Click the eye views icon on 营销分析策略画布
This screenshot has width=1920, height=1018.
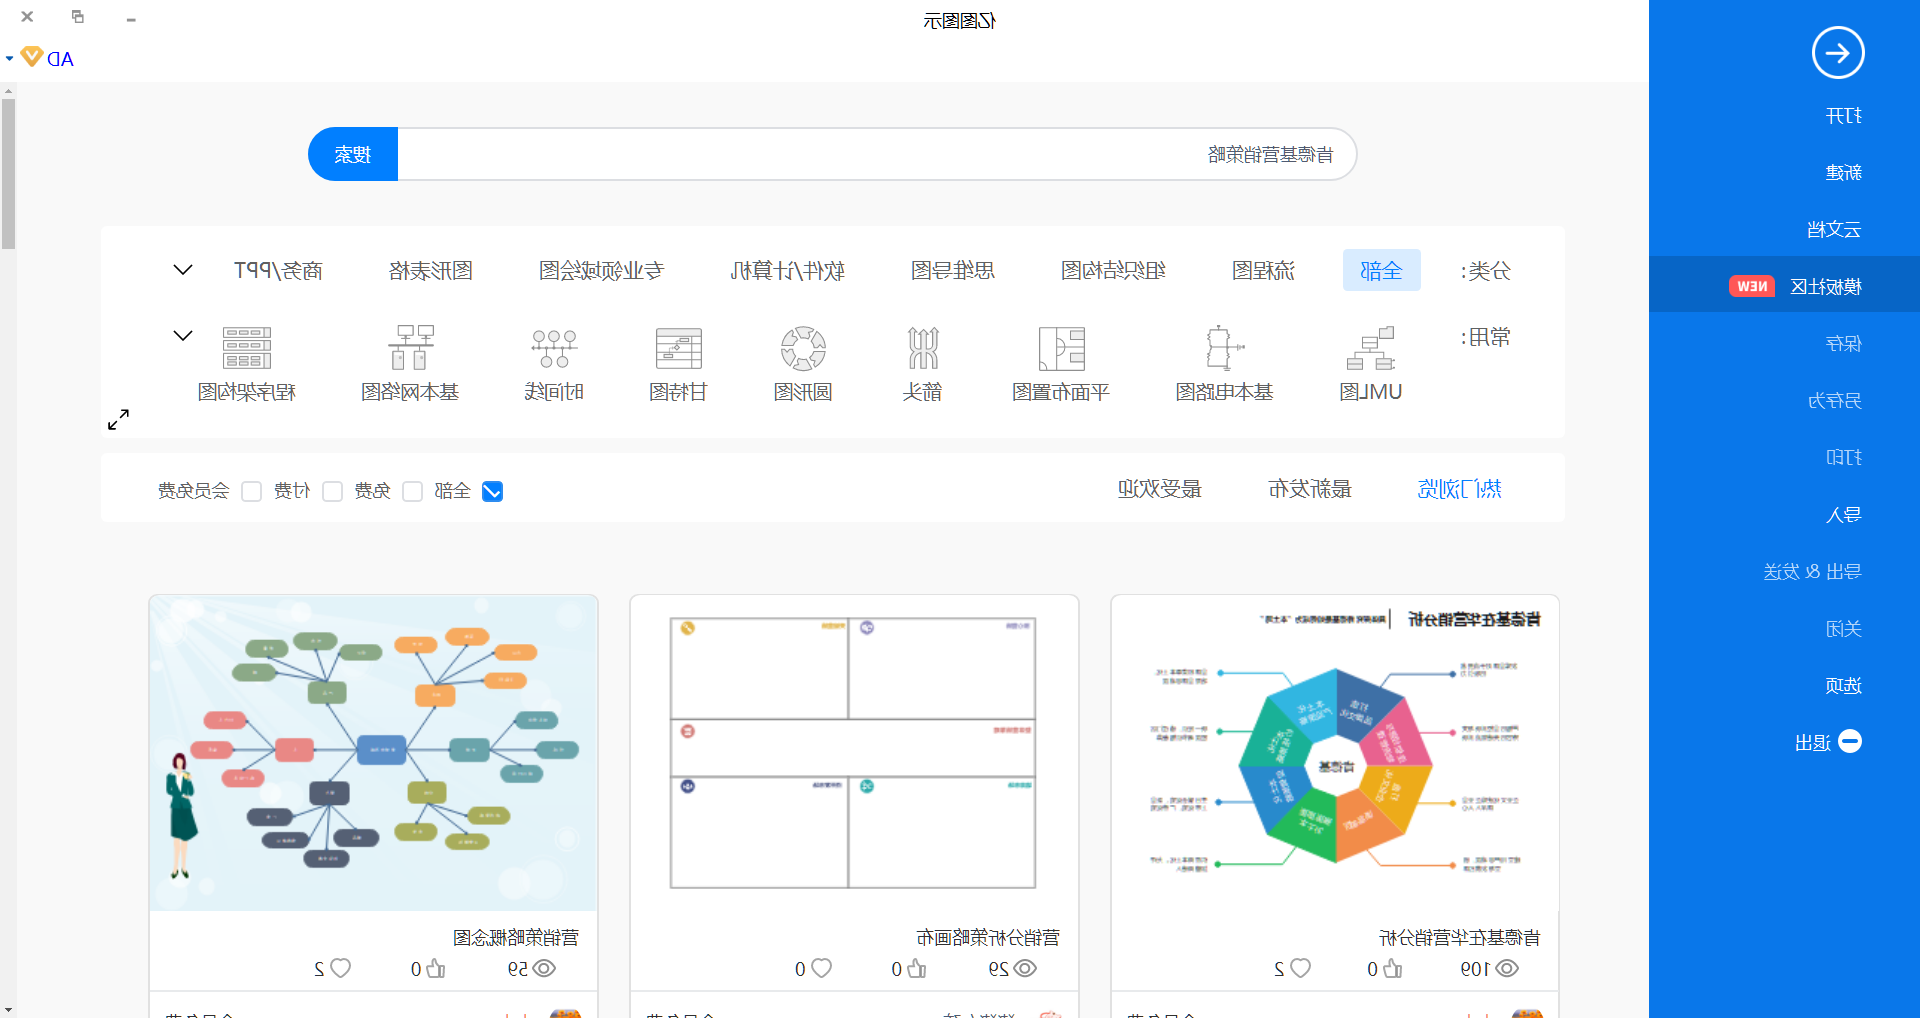1025,968
